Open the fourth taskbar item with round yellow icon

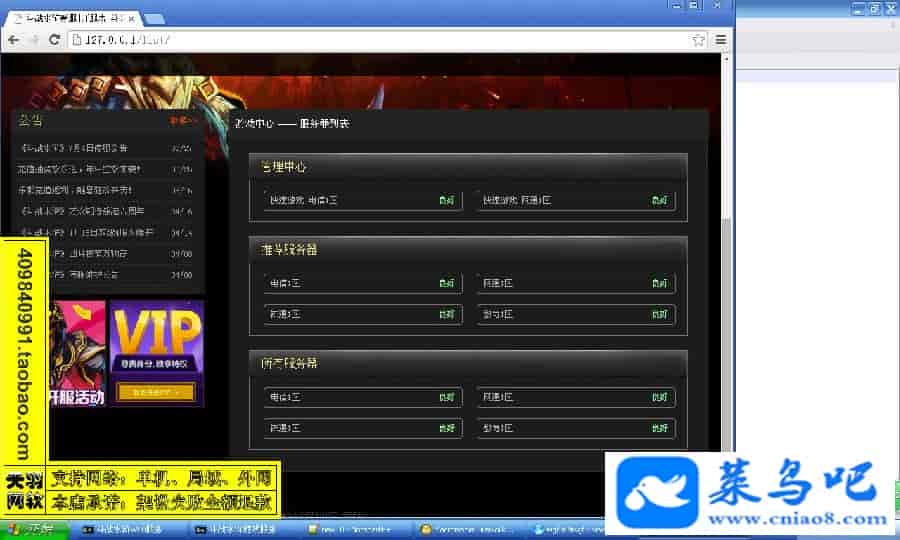(x=467, y=529)
